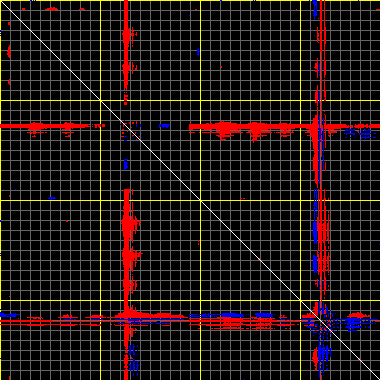The height and width of the screenshot is (380, 380).
Task: Select the blue patch at the left end of the lower band
Action: point(9,315)
